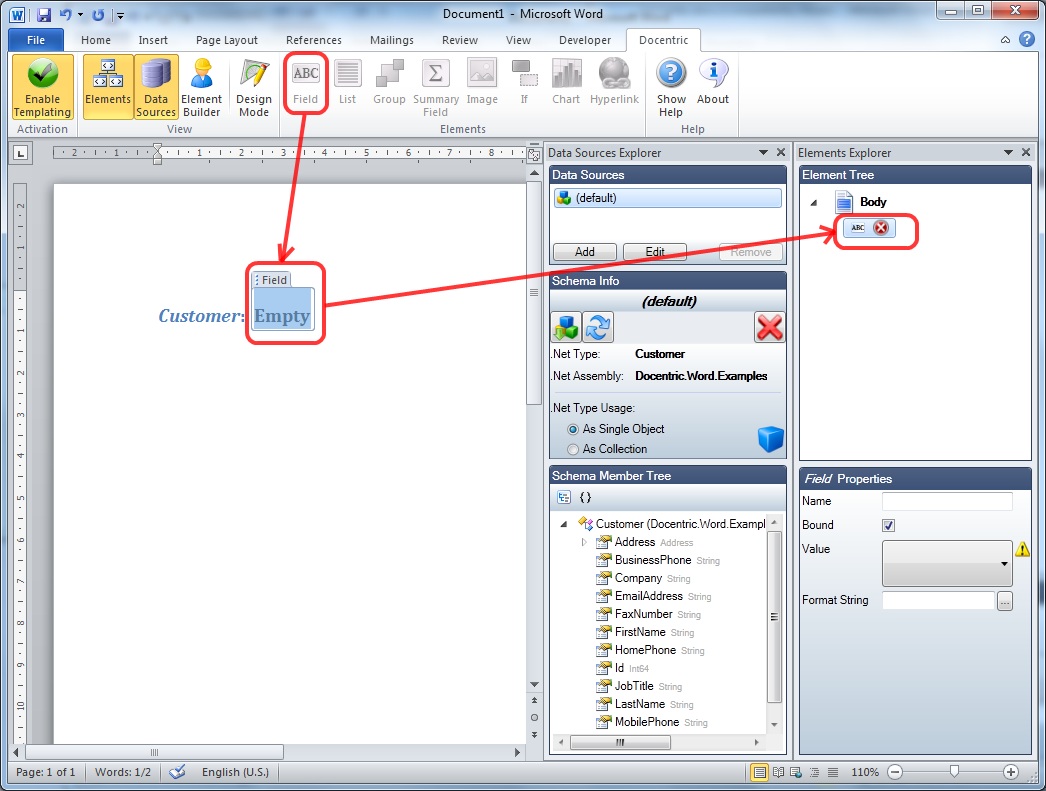Click the Save icon in quick access toolbar
This screenshot has height=791, width=1046.
point(44,14)
